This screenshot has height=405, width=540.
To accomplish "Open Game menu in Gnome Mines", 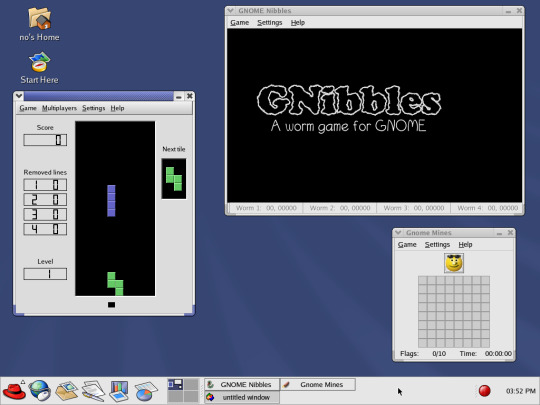I will coord(407,245).
